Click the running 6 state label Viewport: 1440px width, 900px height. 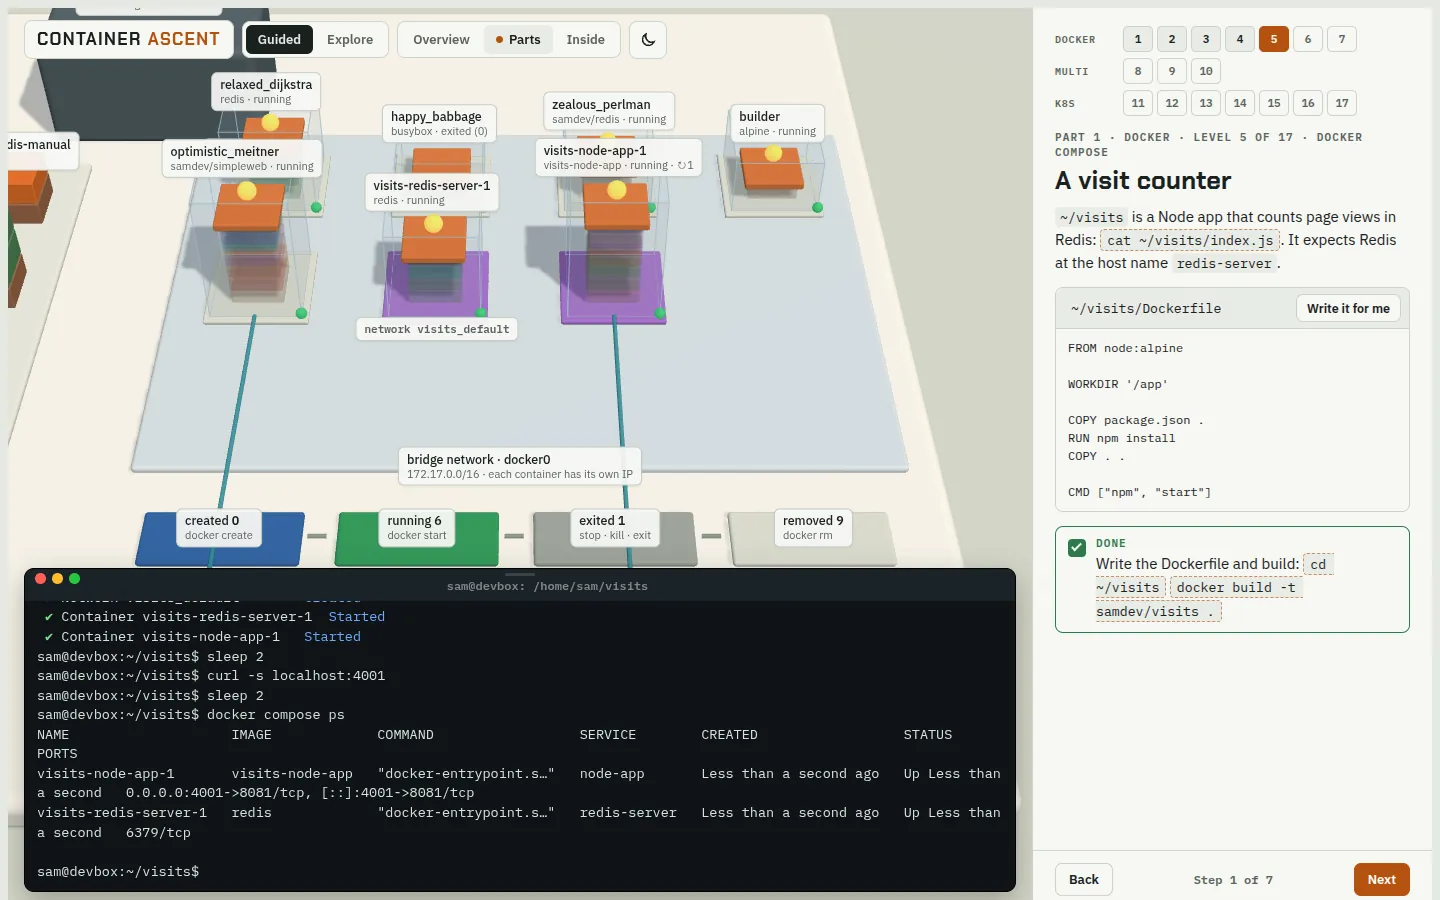417,527
